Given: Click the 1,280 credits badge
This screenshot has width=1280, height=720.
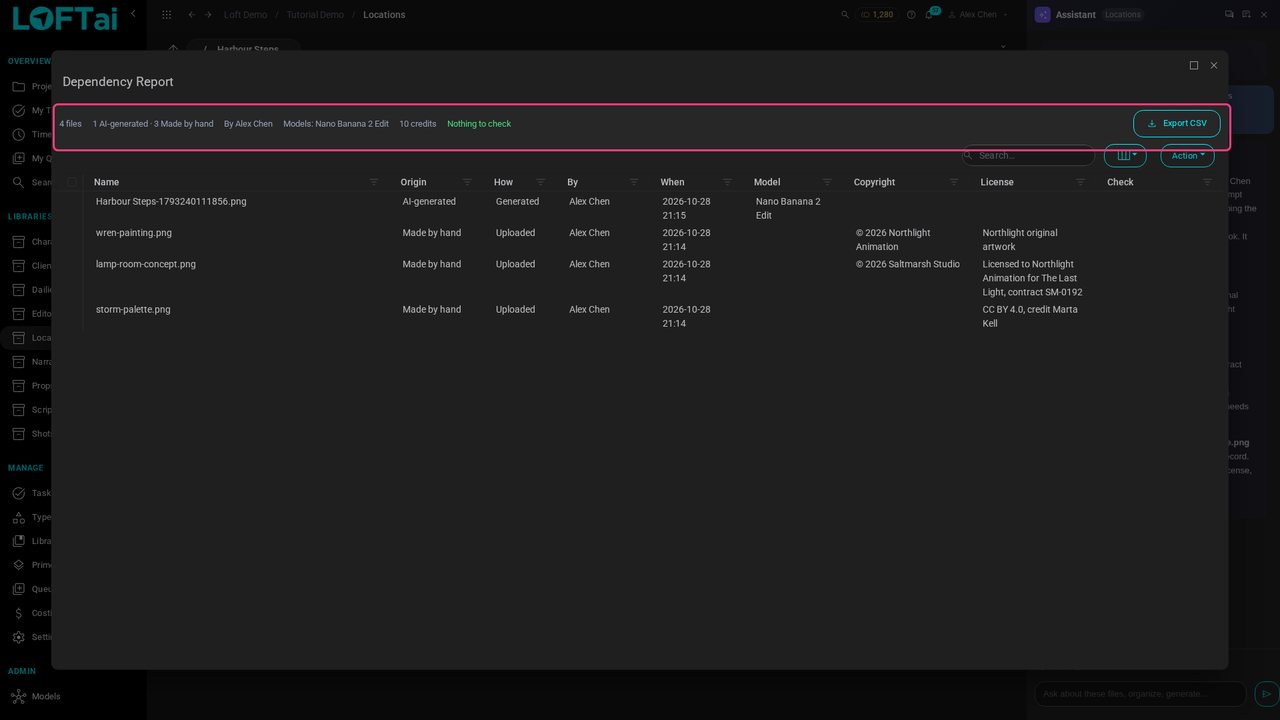Looking at the screenshot, I should pos(877,15).
